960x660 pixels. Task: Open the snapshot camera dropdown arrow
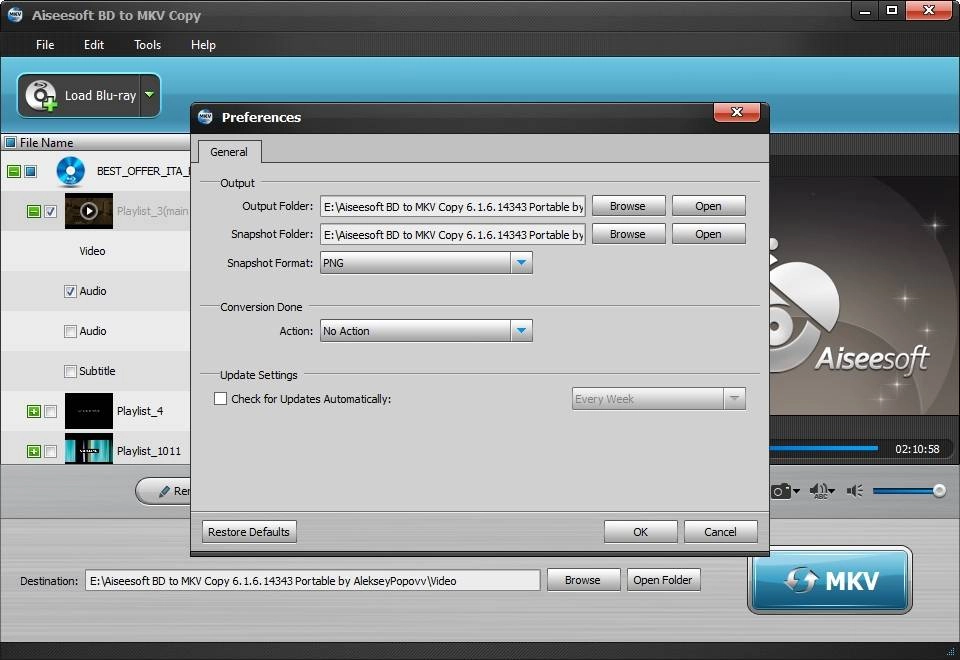coord(796,491)
